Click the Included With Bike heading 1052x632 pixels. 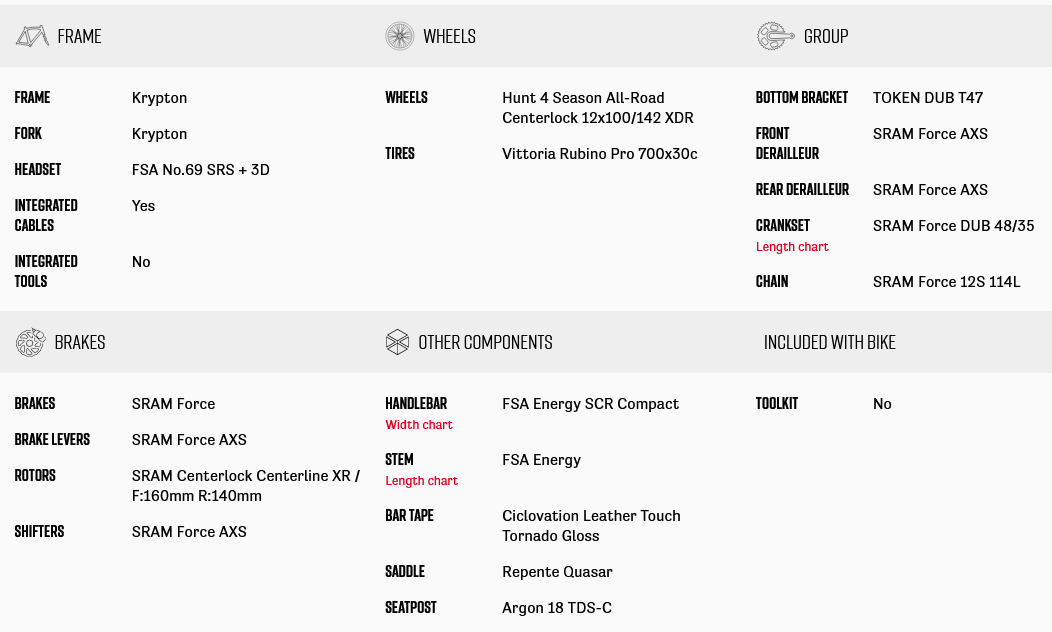tap(829, 342)
